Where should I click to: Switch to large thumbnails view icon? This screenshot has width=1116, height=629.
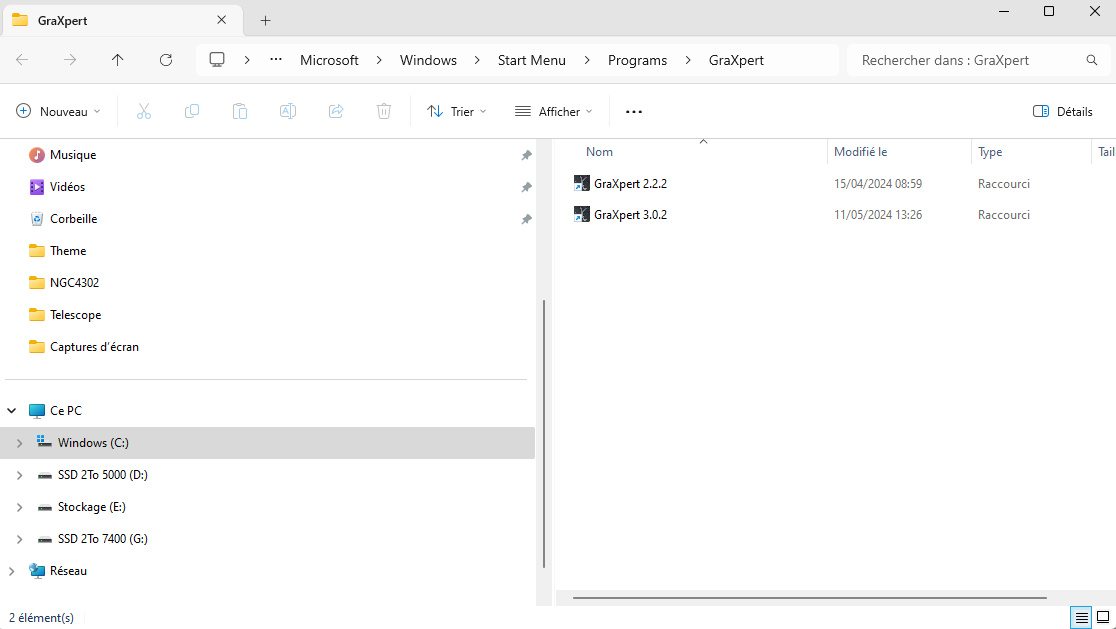[1103, 618]
